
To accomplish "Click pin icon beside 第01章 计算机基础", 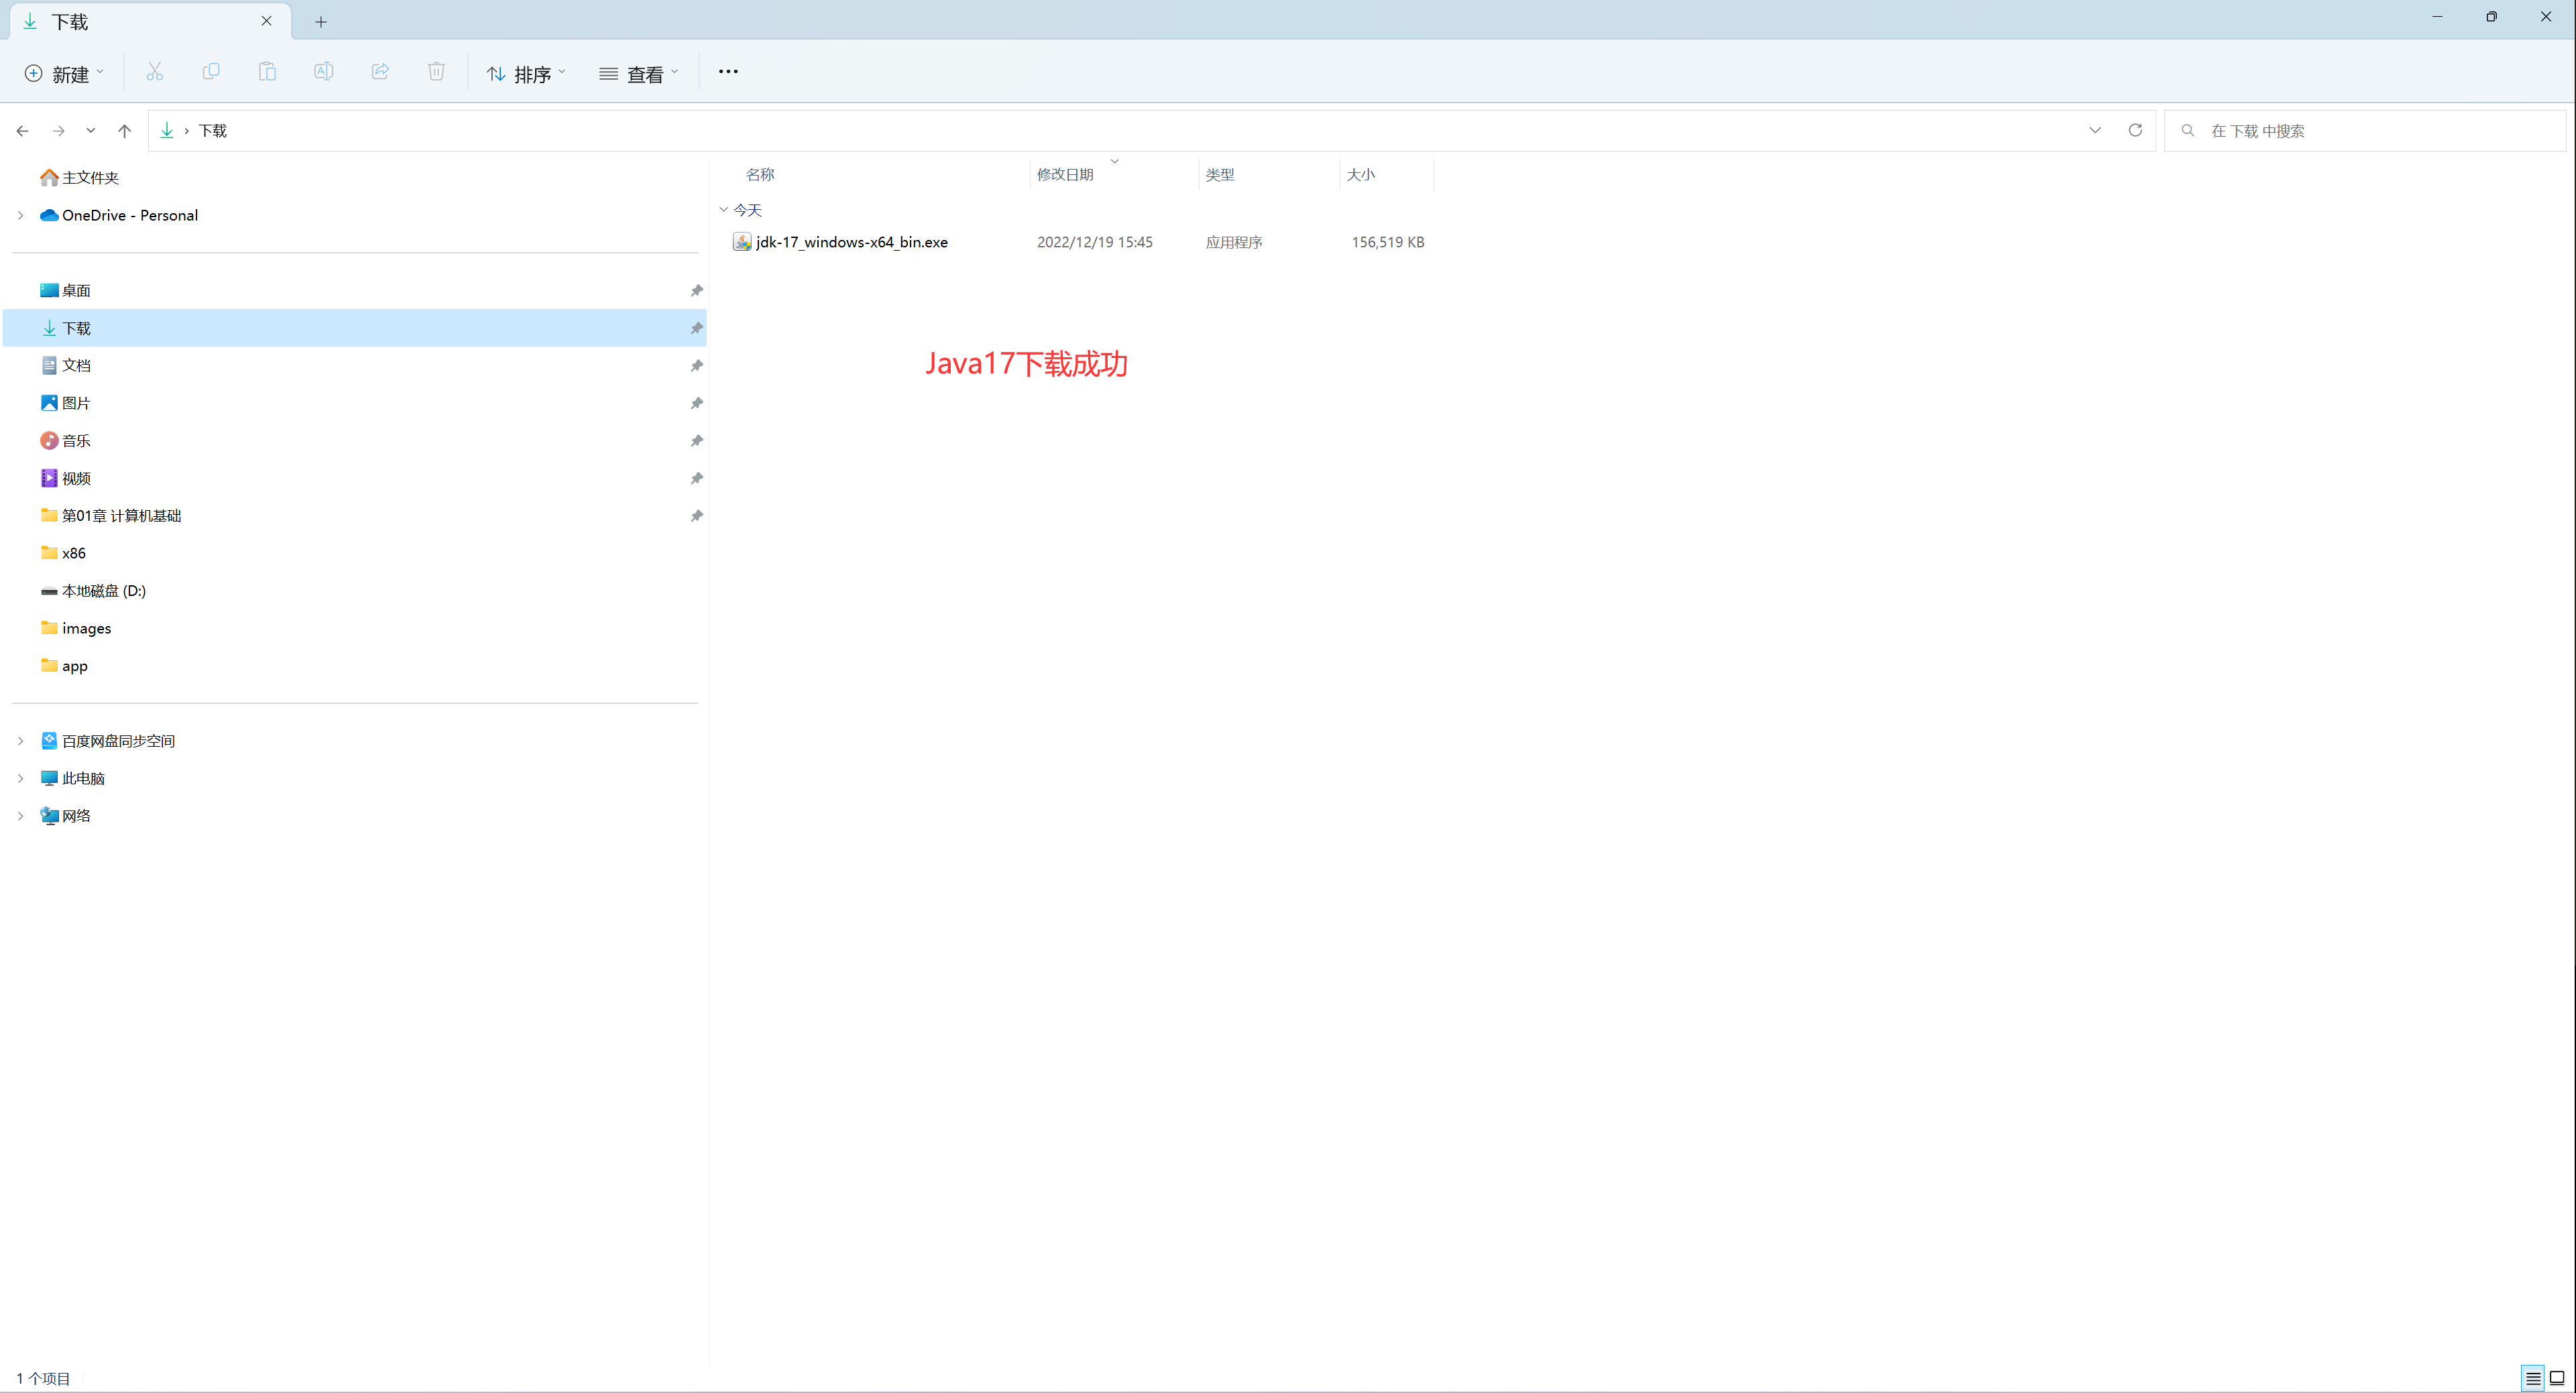I will pyautogui.click(x=697, y=516).
